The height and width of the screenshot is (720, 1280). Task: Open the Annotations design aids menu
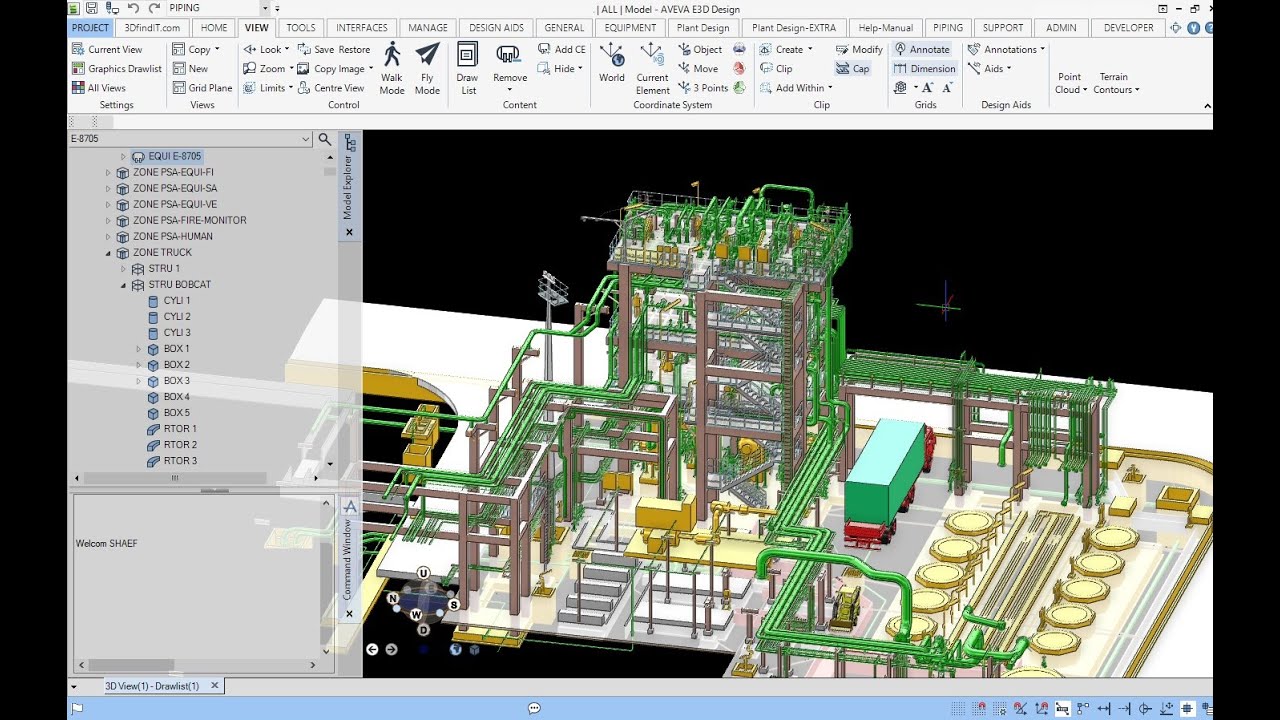point(1006,49)
